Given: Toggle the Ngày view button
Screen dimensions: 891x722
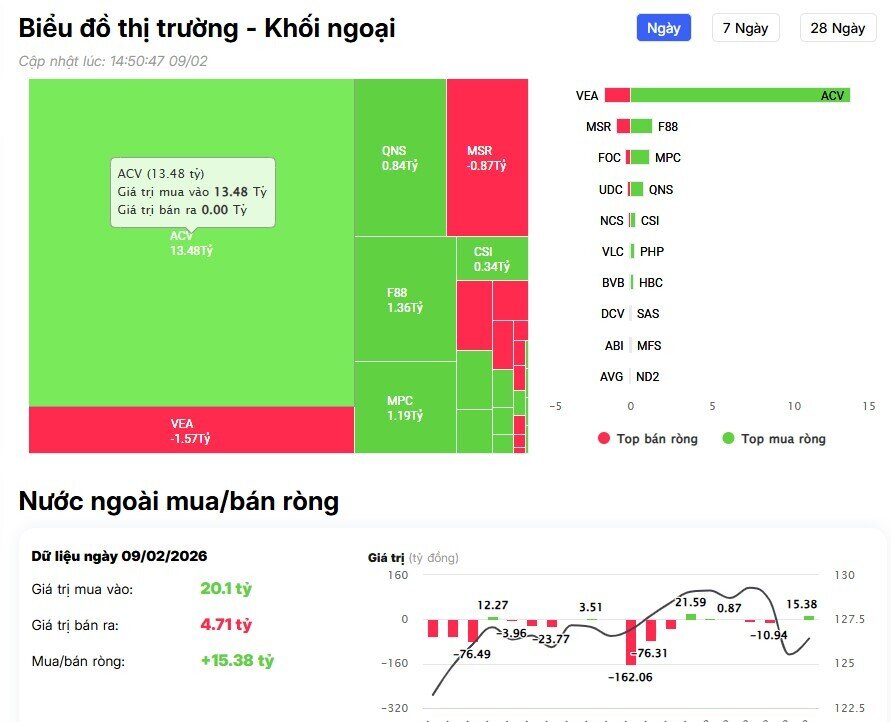Looking at the screenshot, I should pyautogui.click(x=664, y=27).
